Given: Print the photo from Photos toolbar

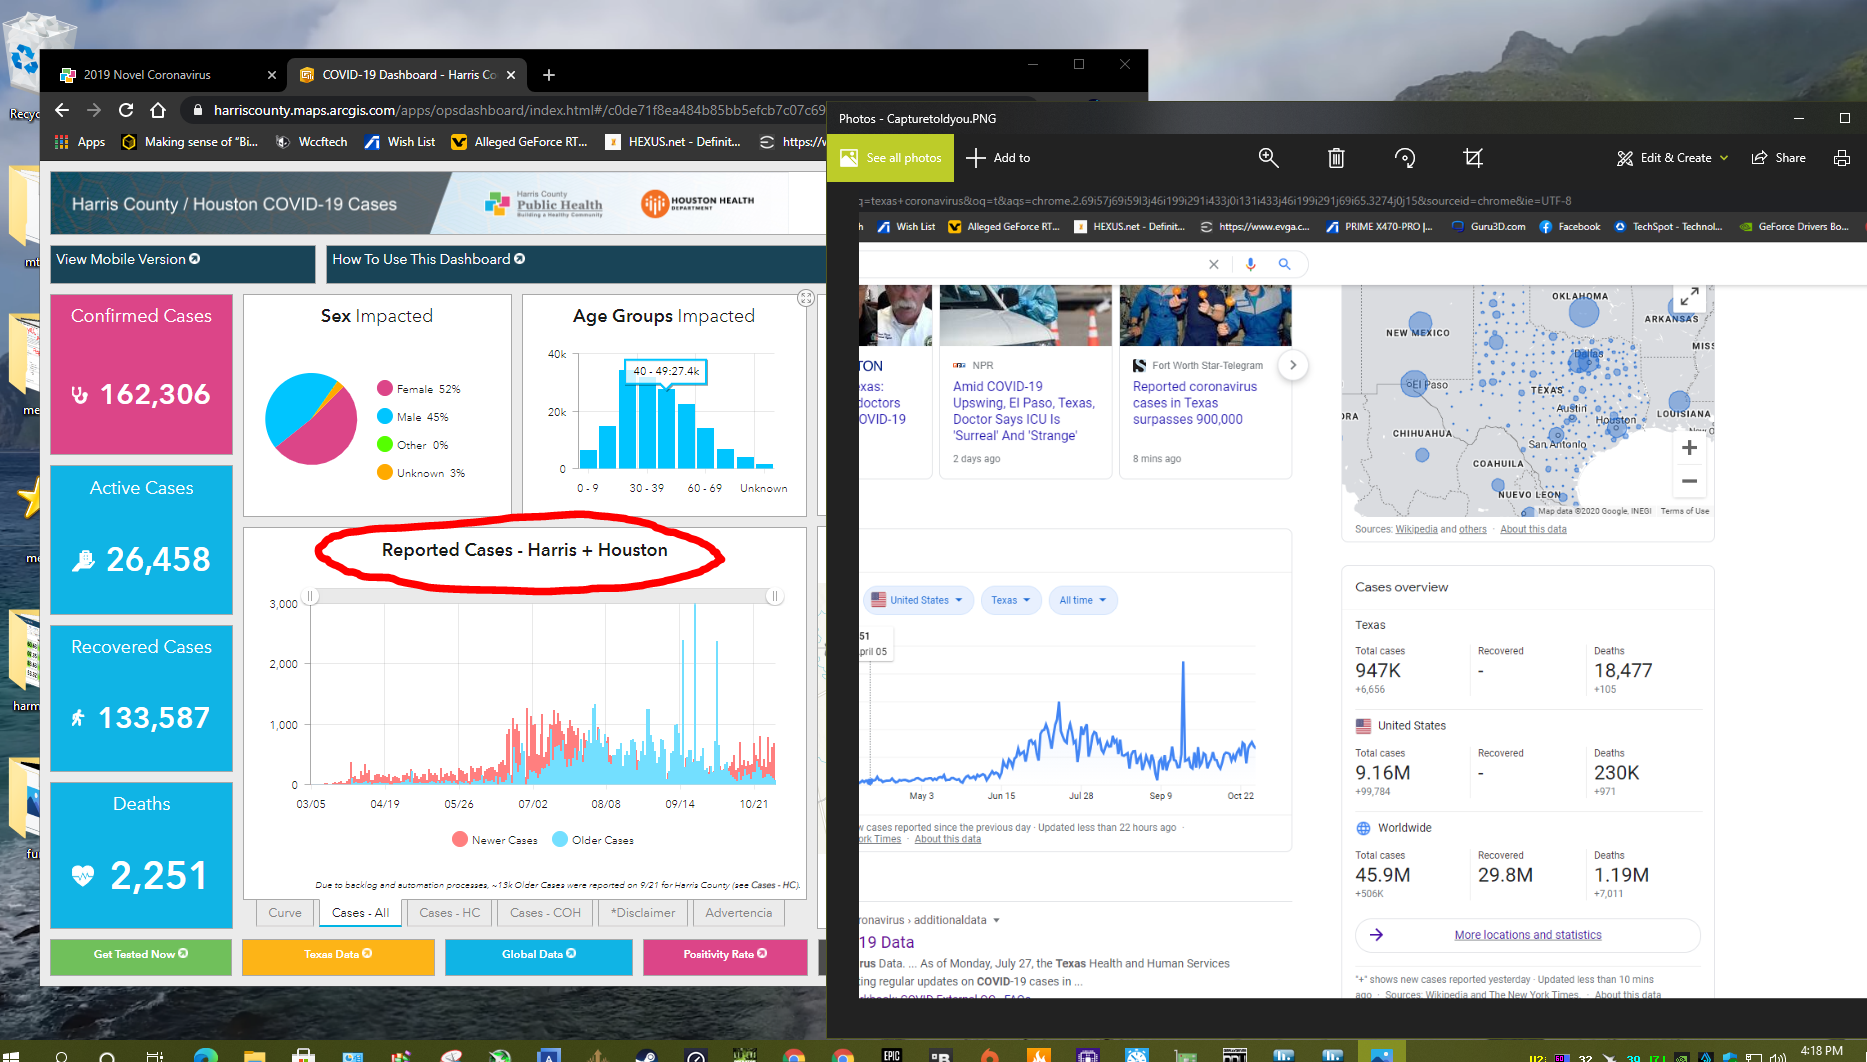Looking at the screenshot, I should [x=1841, y=158].
